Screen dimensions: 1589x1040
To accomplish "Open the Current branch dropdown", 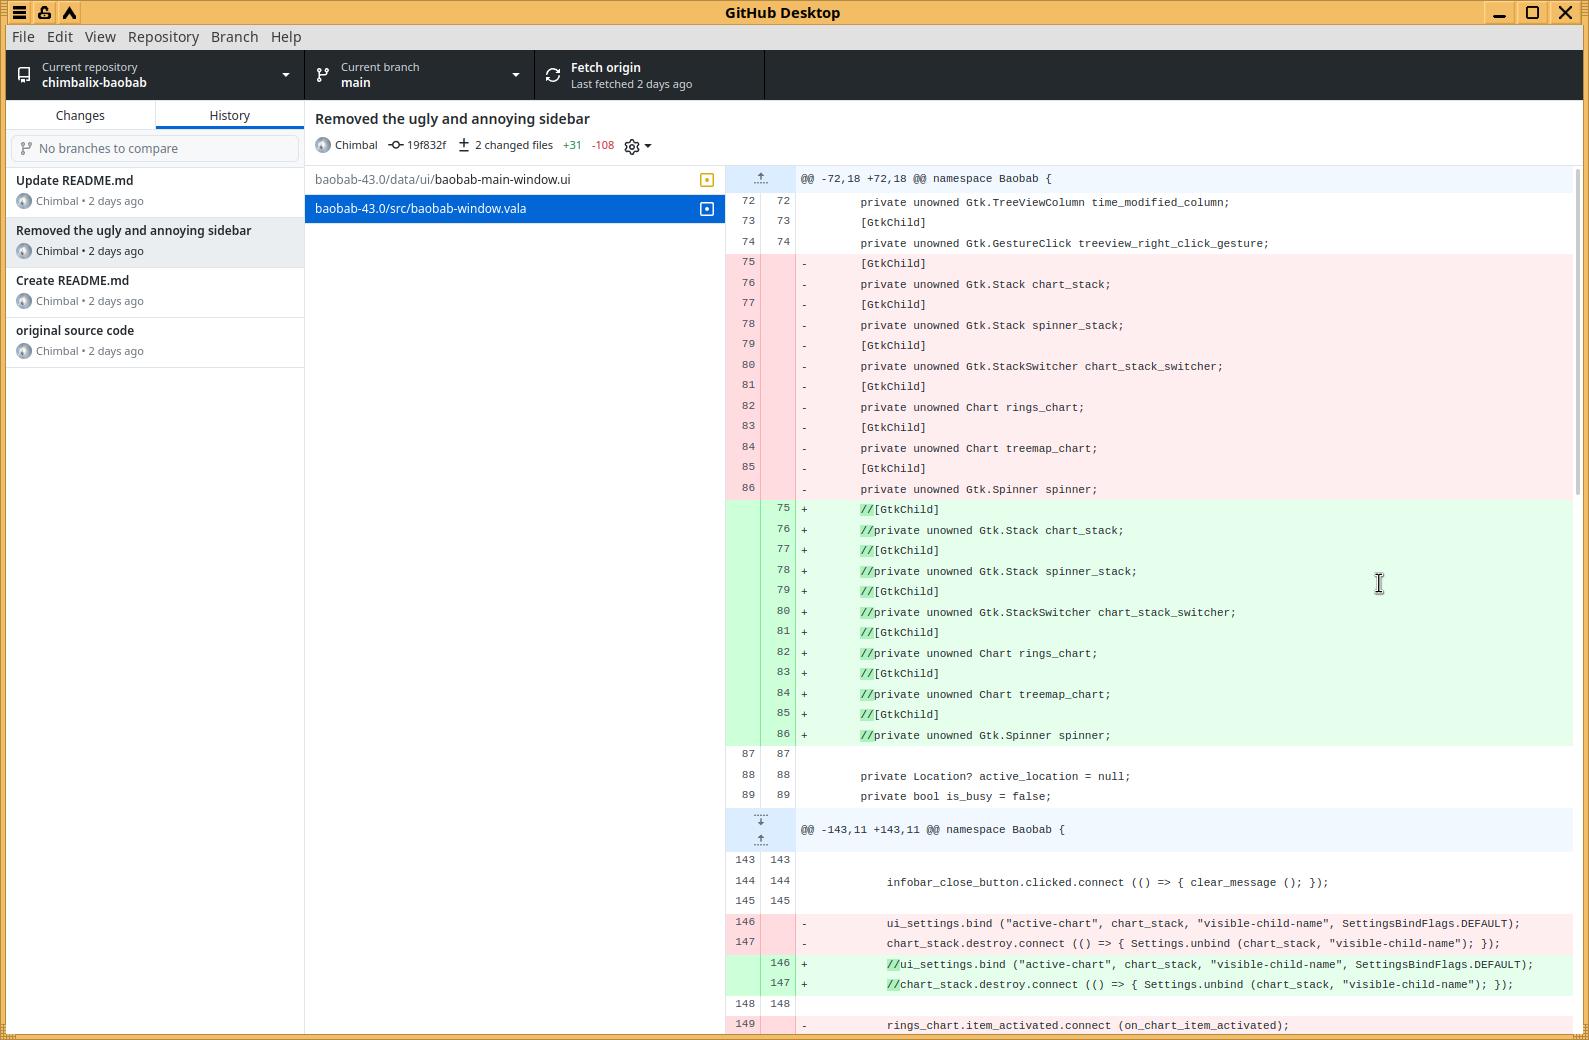I will 419,75.
